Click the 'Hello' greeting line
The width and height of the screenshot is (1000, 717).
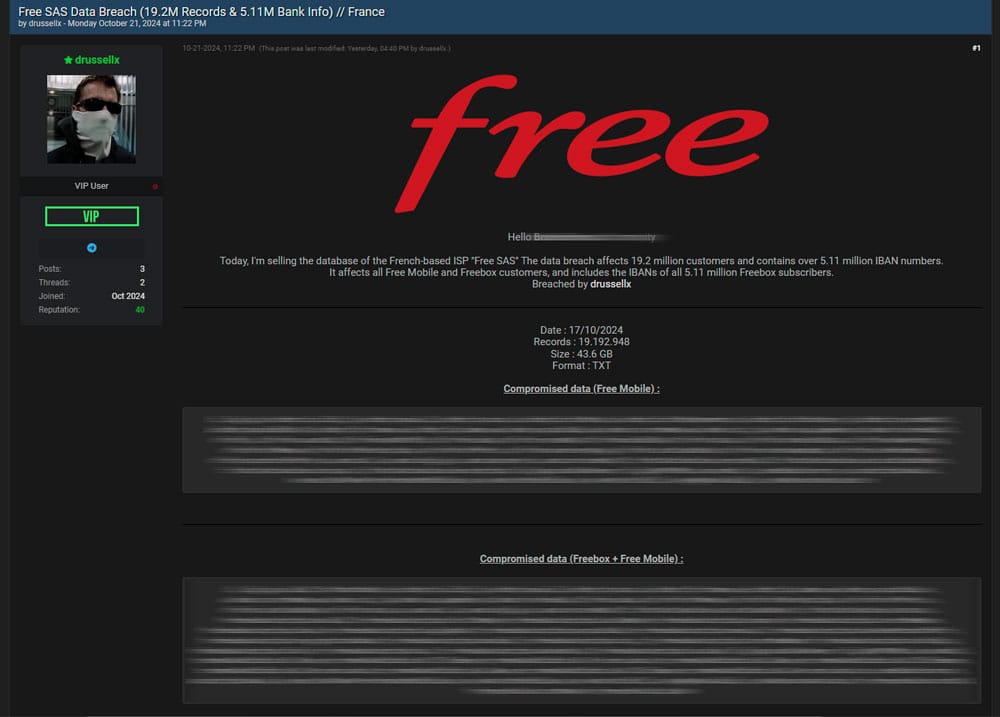[582, 237]
